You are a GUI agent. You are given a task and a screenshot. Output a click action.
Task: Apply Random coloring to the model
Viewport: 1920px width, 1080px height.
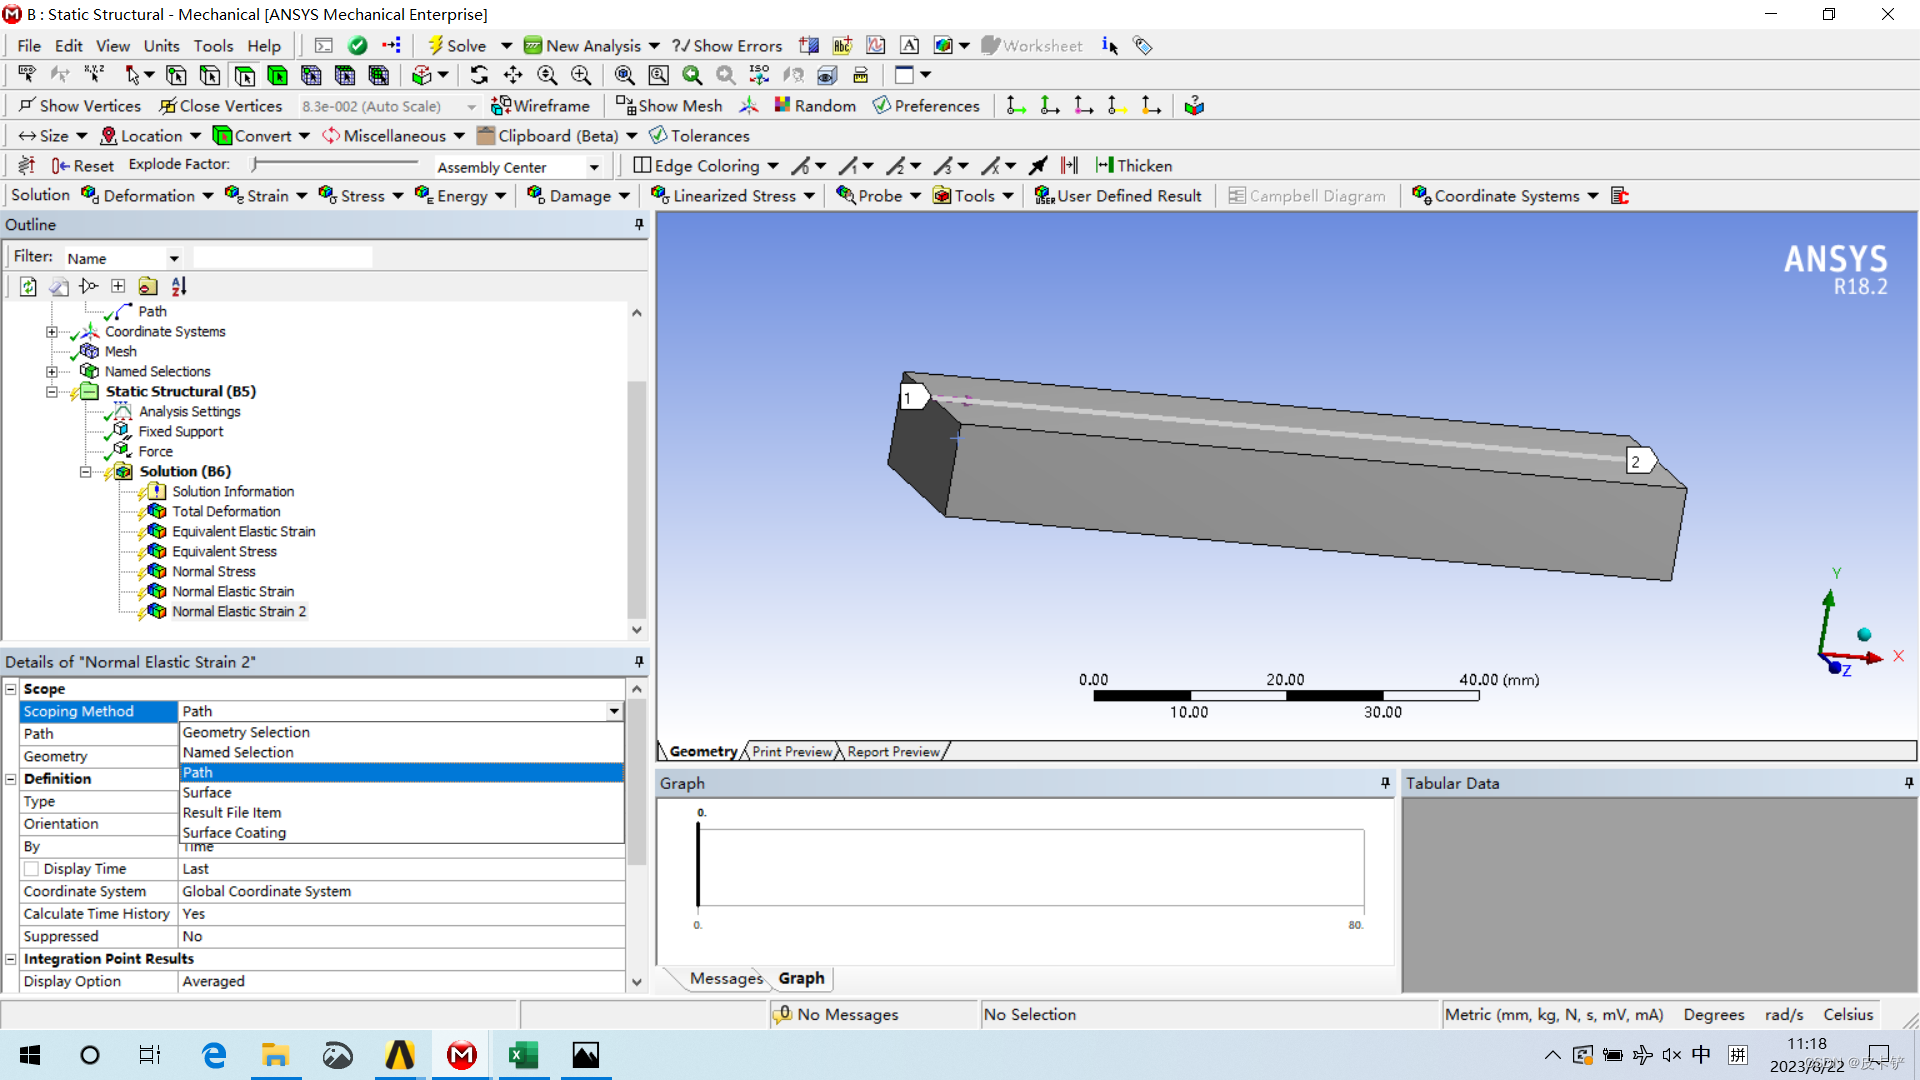(x=814, y=105)
